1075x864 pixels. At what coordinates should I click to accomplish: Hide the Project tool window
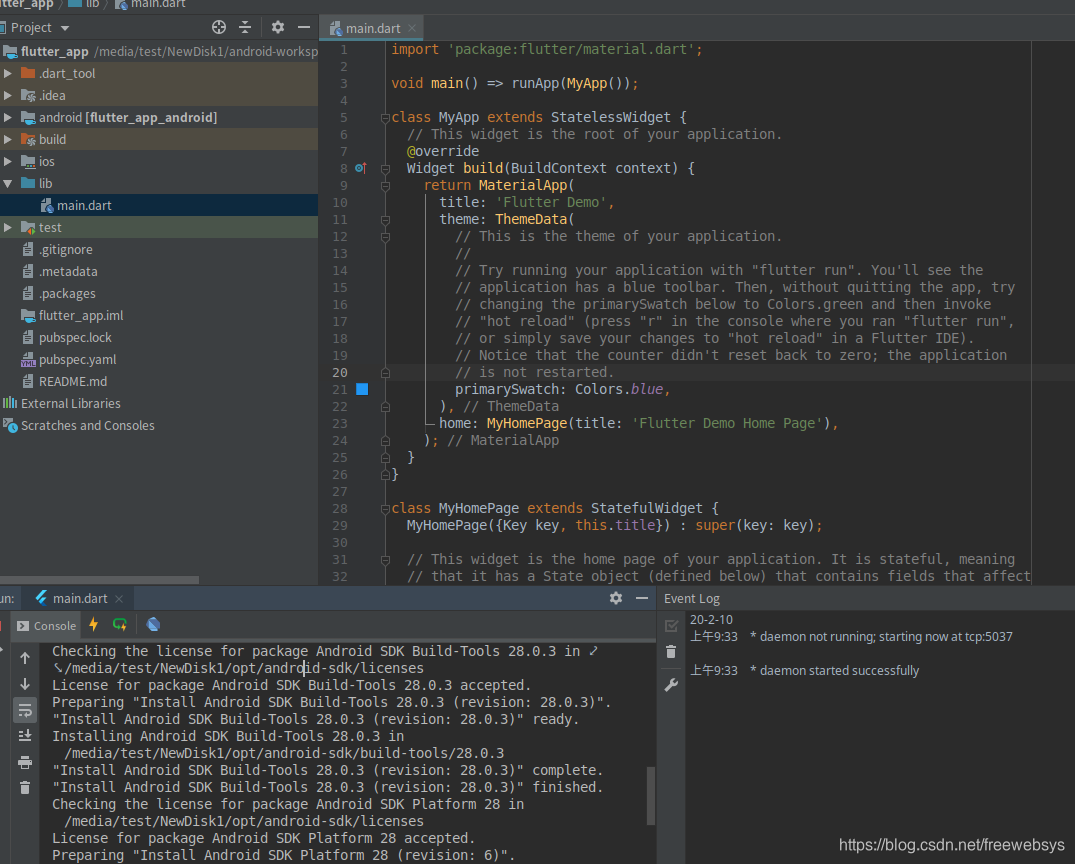click(x=304, y=27)
